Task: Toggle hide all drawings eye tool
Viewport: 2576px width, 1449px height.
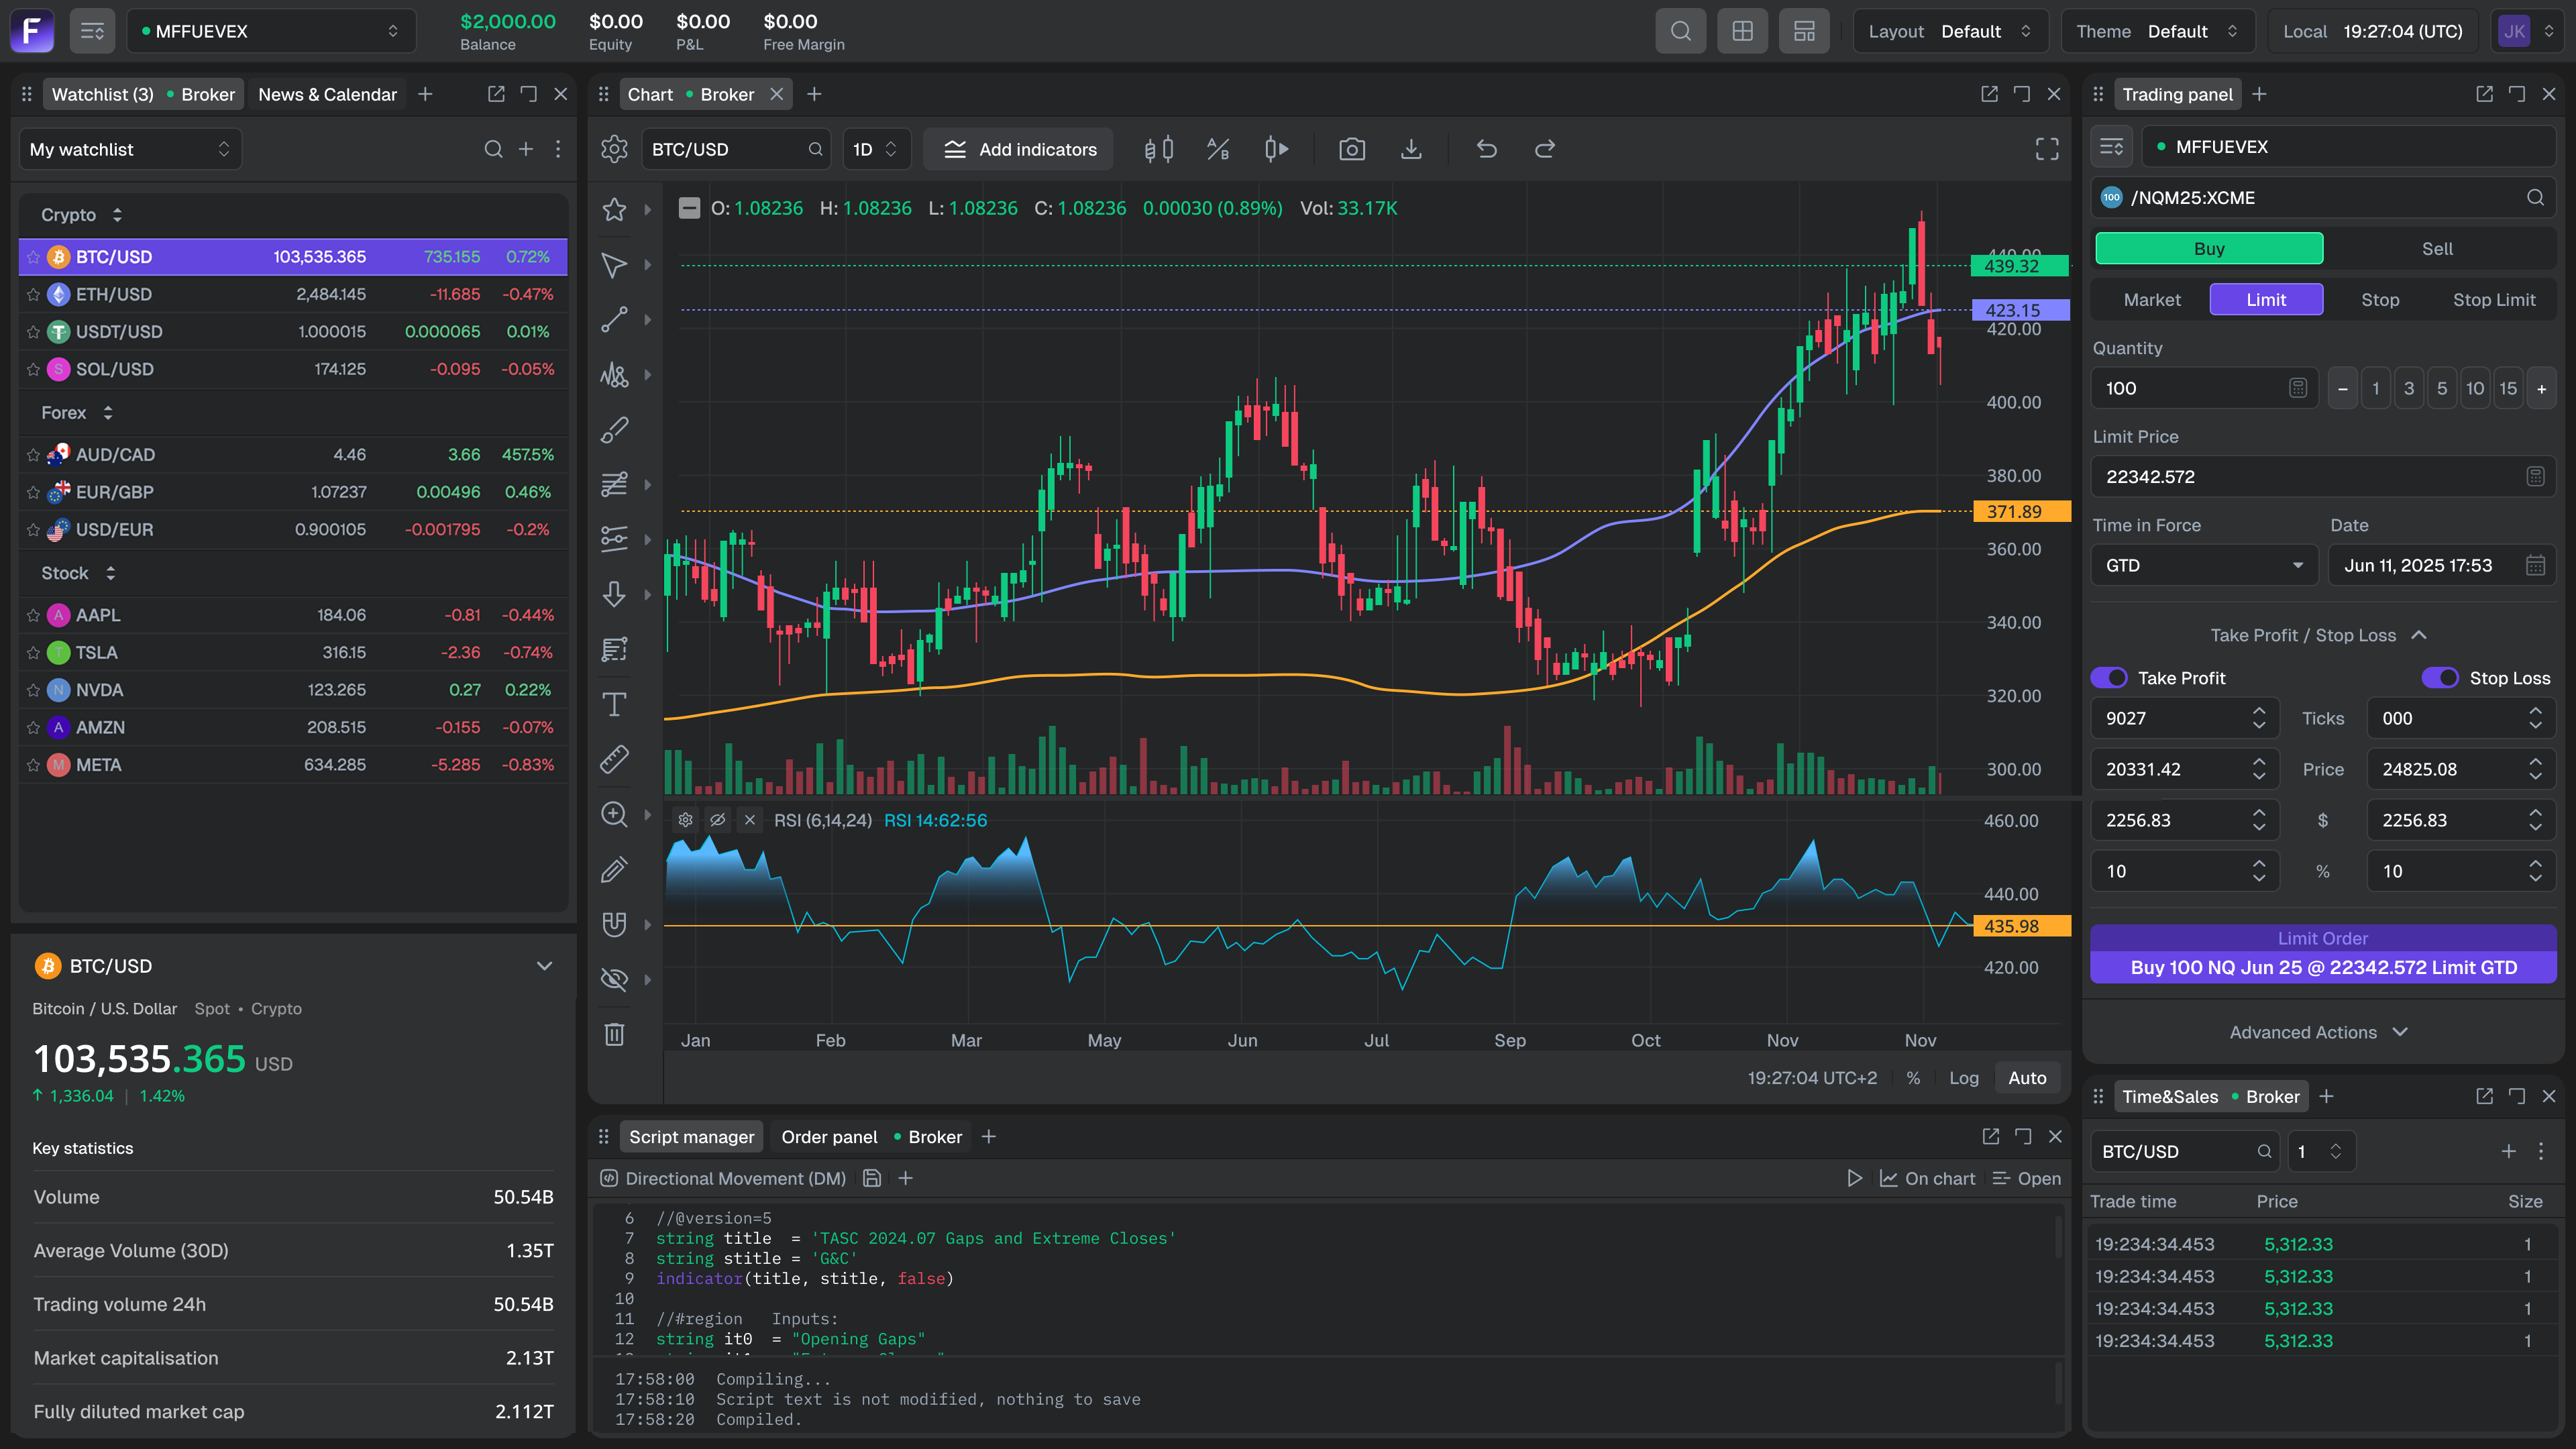Action: 614,979
